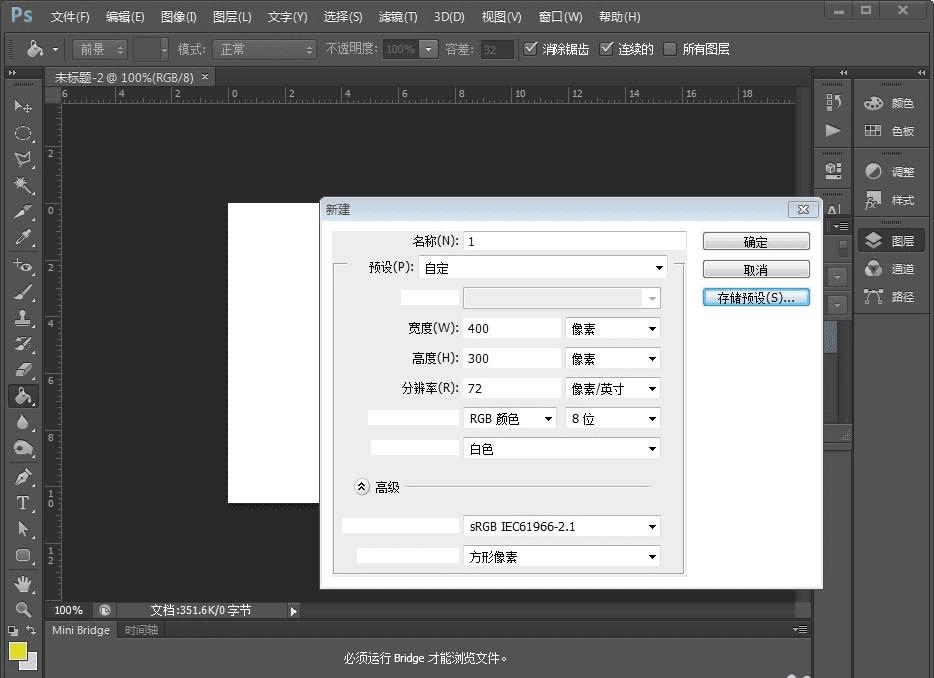Switch to the 时间轴 timeline tab

tap(140, 630)
